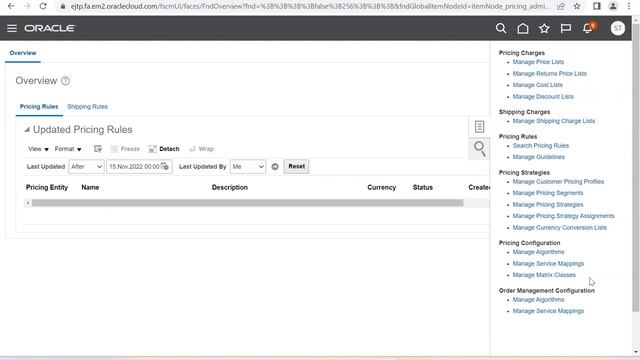The width and height of the screenshot is (640, 360).
Task: Open the Tasks panel document icon
Action: point(479,127)
